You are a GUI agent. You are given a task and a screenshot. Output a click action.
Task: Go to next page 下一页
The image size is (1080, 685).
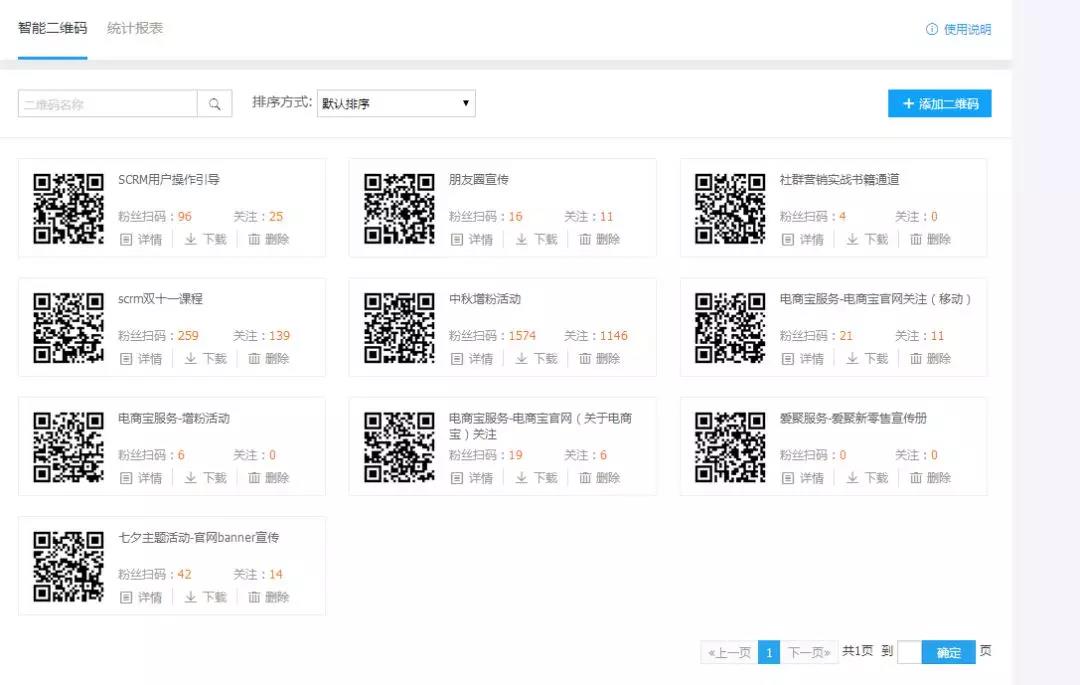(809, 652)
